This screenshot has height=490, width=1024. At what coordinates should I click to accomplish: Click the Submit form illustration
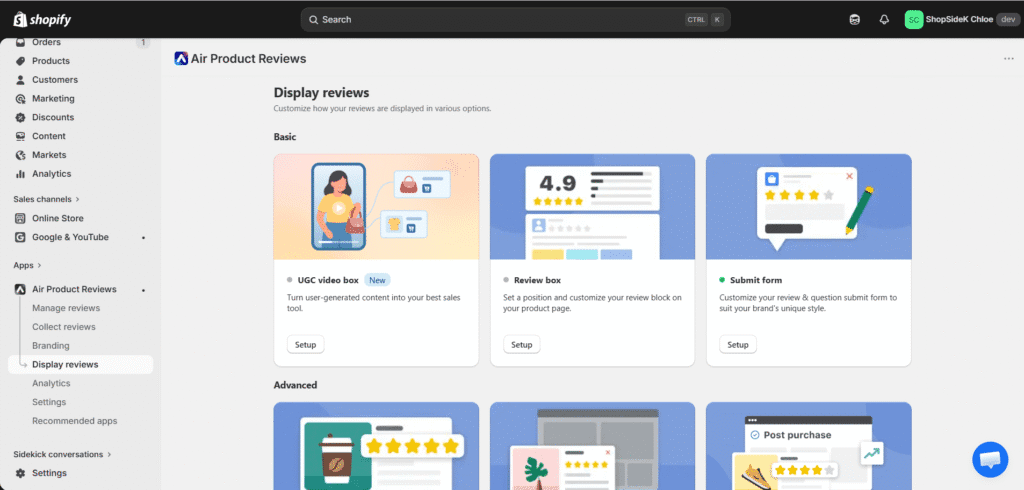tap(808, 206)
